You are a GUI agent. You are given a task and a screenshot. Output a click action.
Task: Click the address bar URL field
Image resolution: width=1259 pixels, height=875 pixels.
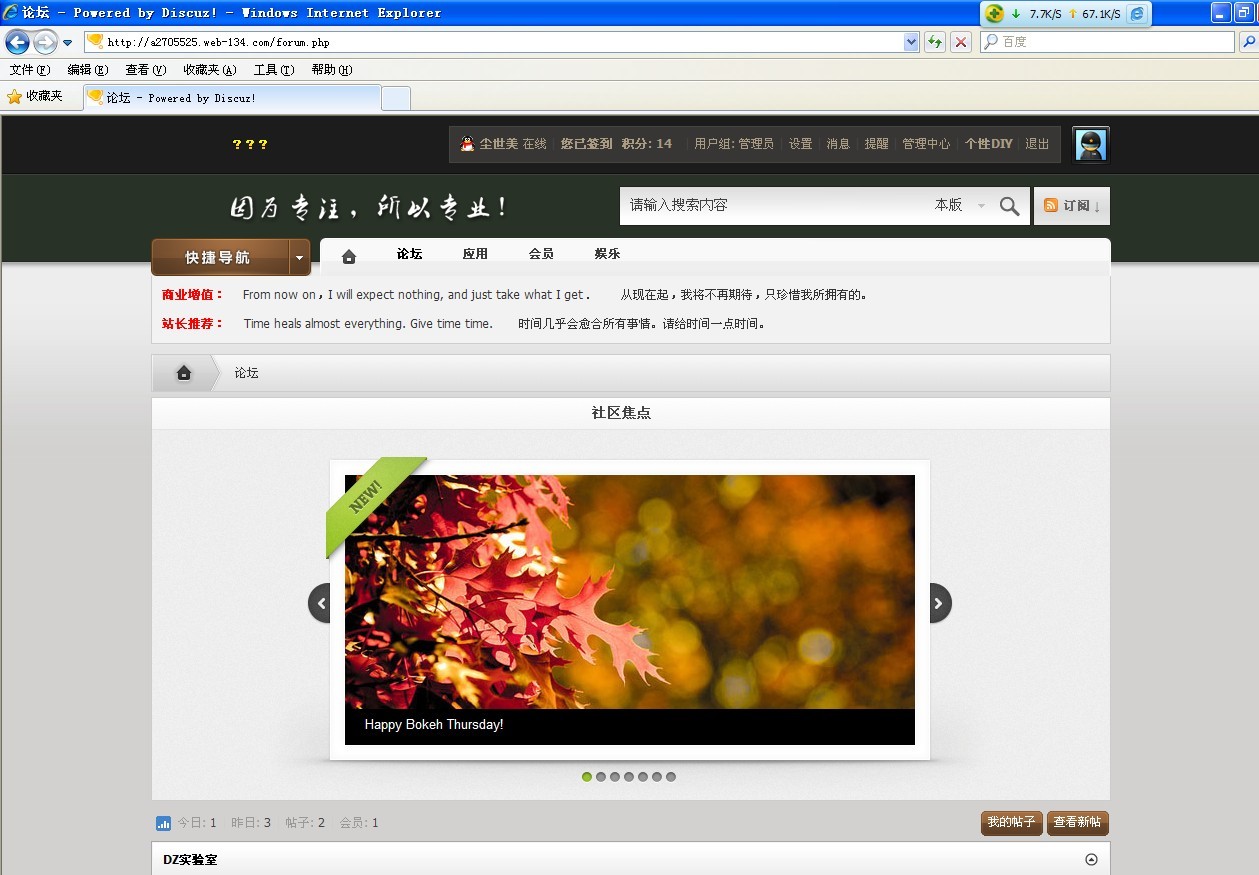click(494, 42)
